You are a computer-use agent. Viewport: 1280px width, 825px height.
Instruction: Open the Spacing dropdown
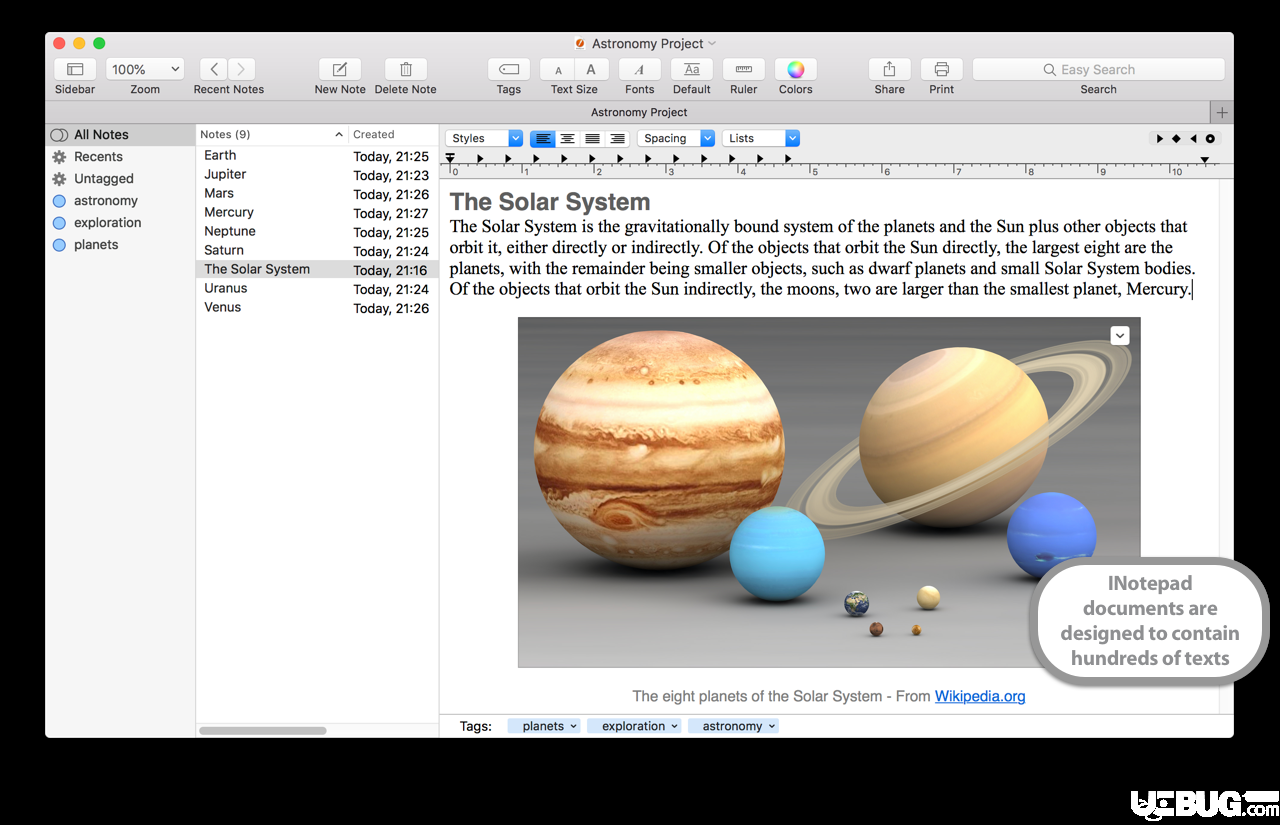(x=676, y=138)
